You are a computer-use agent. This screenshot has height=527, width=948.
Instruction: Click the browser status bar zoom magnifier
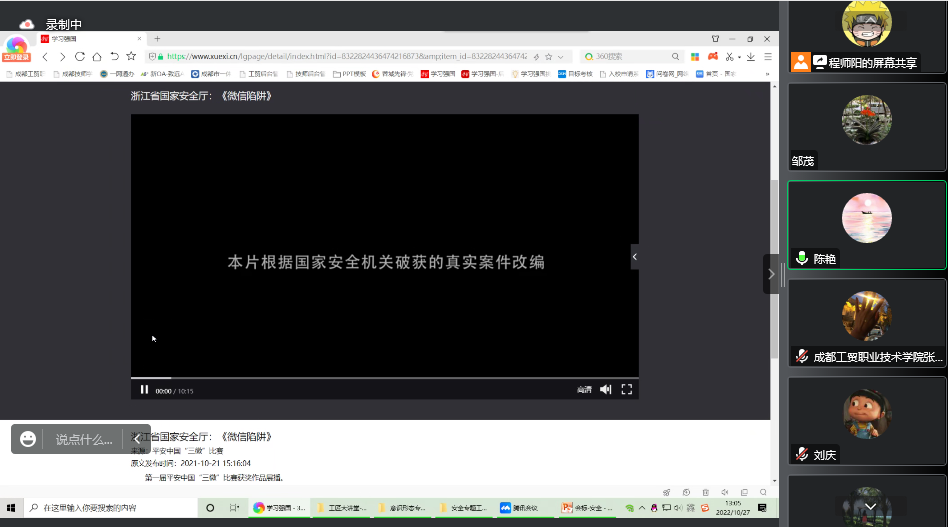tap(763, 492)
